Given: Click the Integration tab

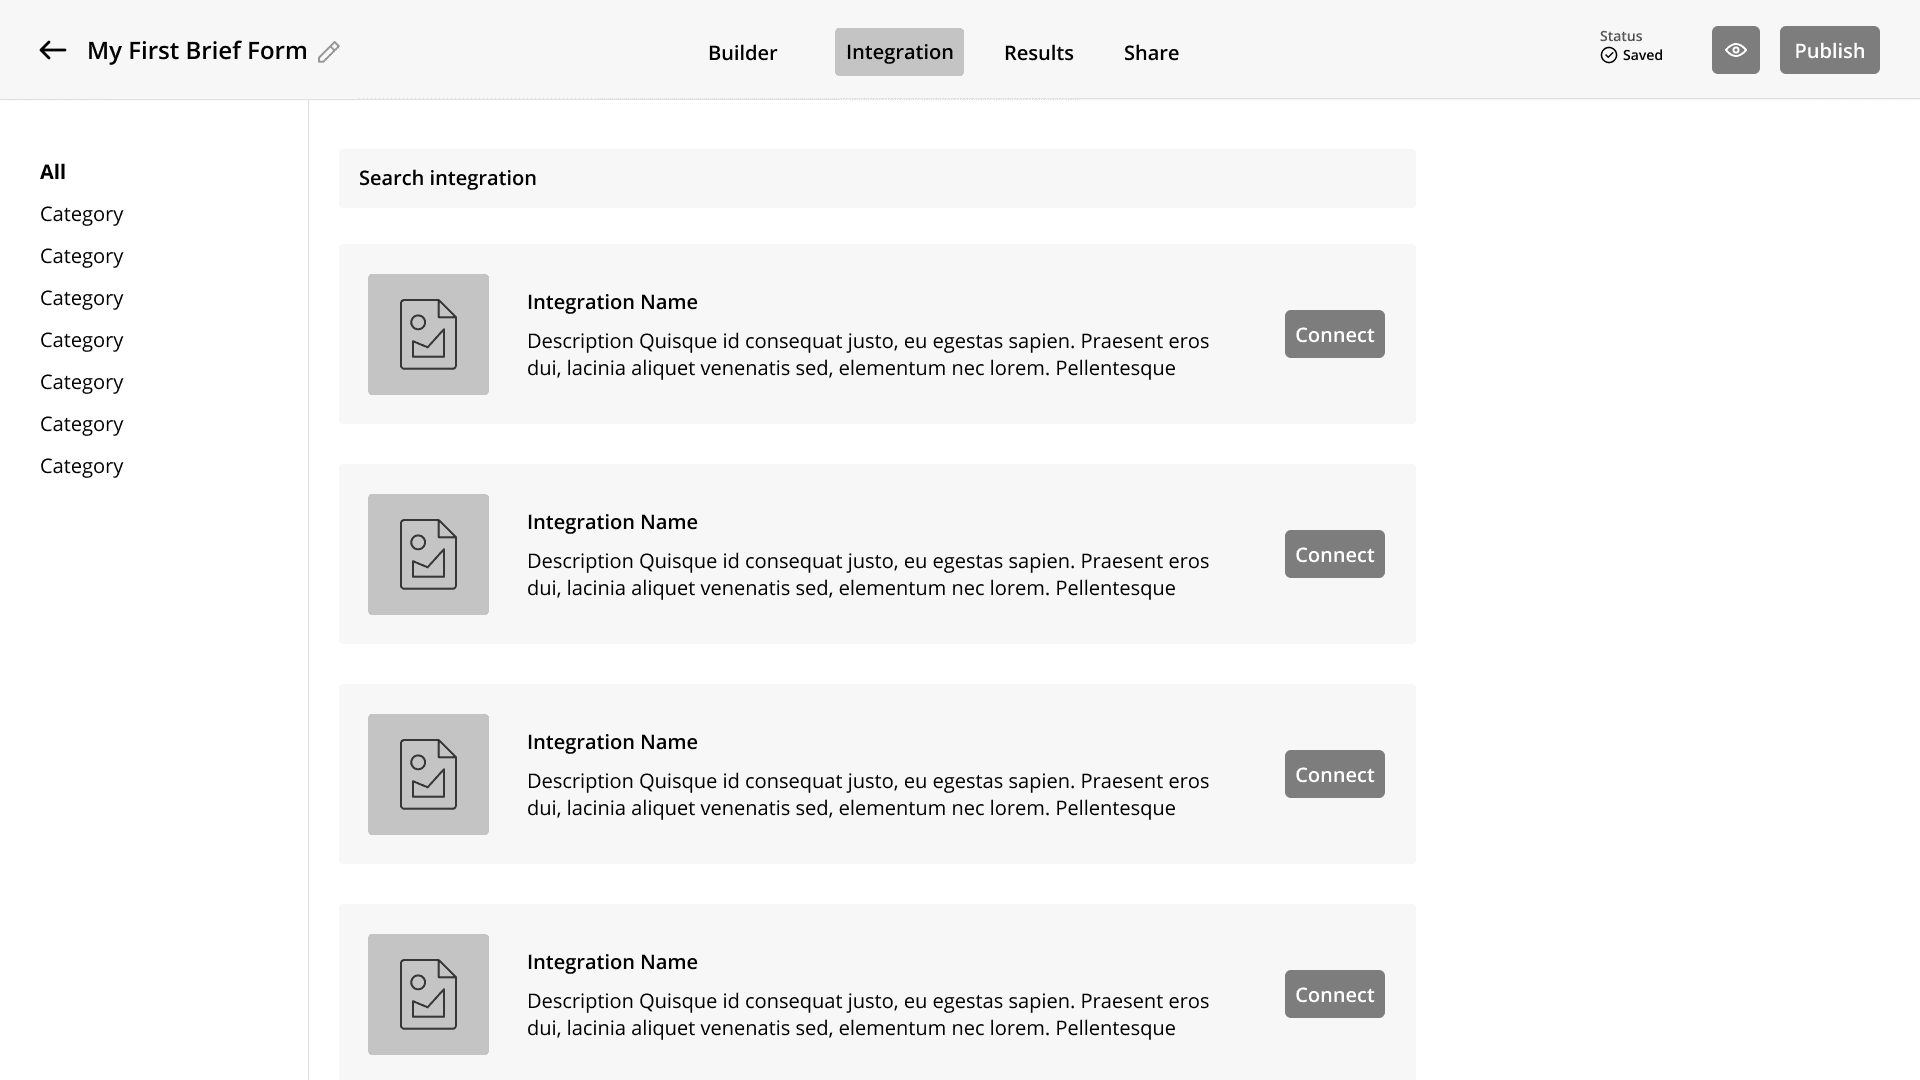Looking at the screenshot, I should (899, 51).
